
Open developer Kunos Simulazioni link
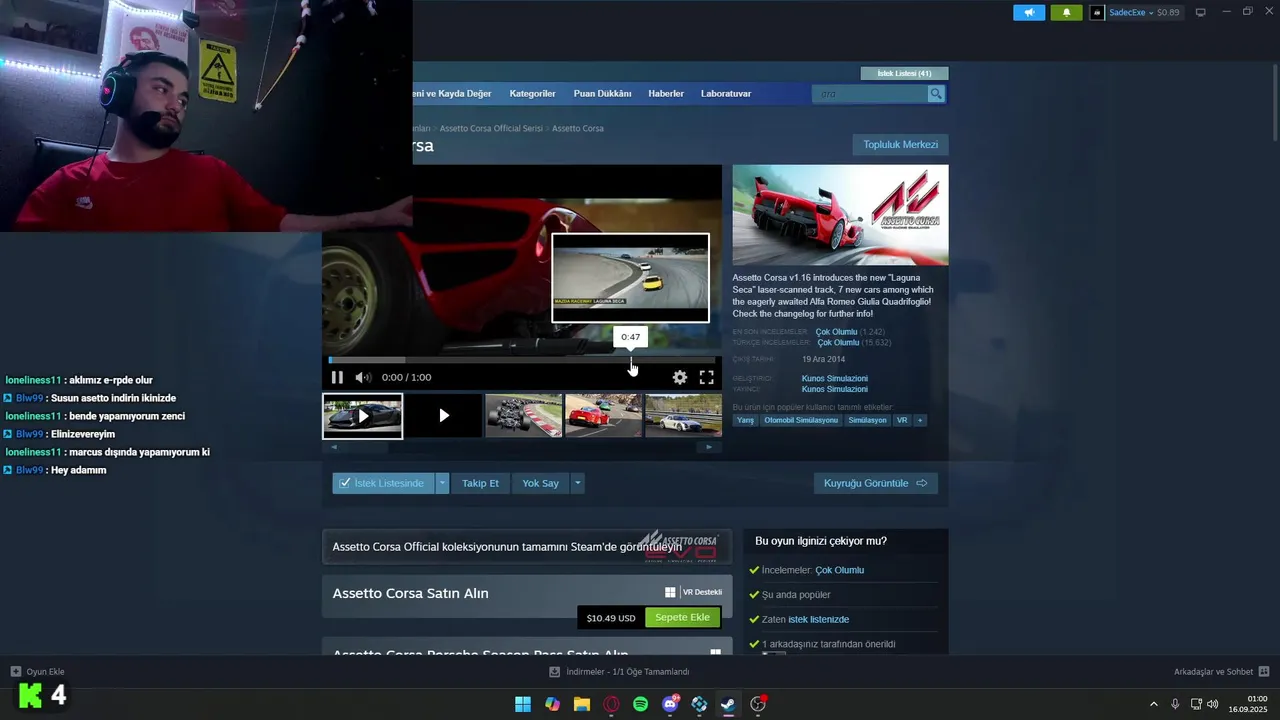coord(835,379)
